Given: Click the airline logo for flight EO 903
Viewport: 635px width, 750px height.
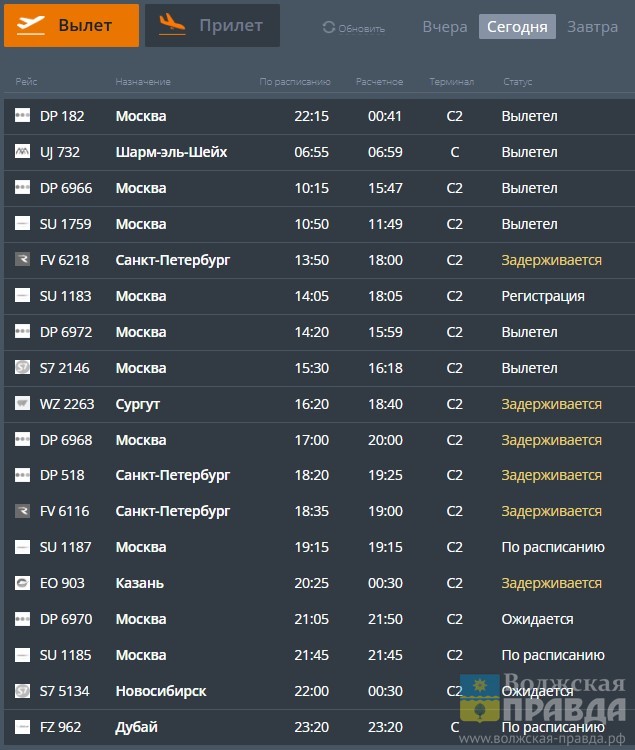Looking at the screenshot, I should (22, 583).
